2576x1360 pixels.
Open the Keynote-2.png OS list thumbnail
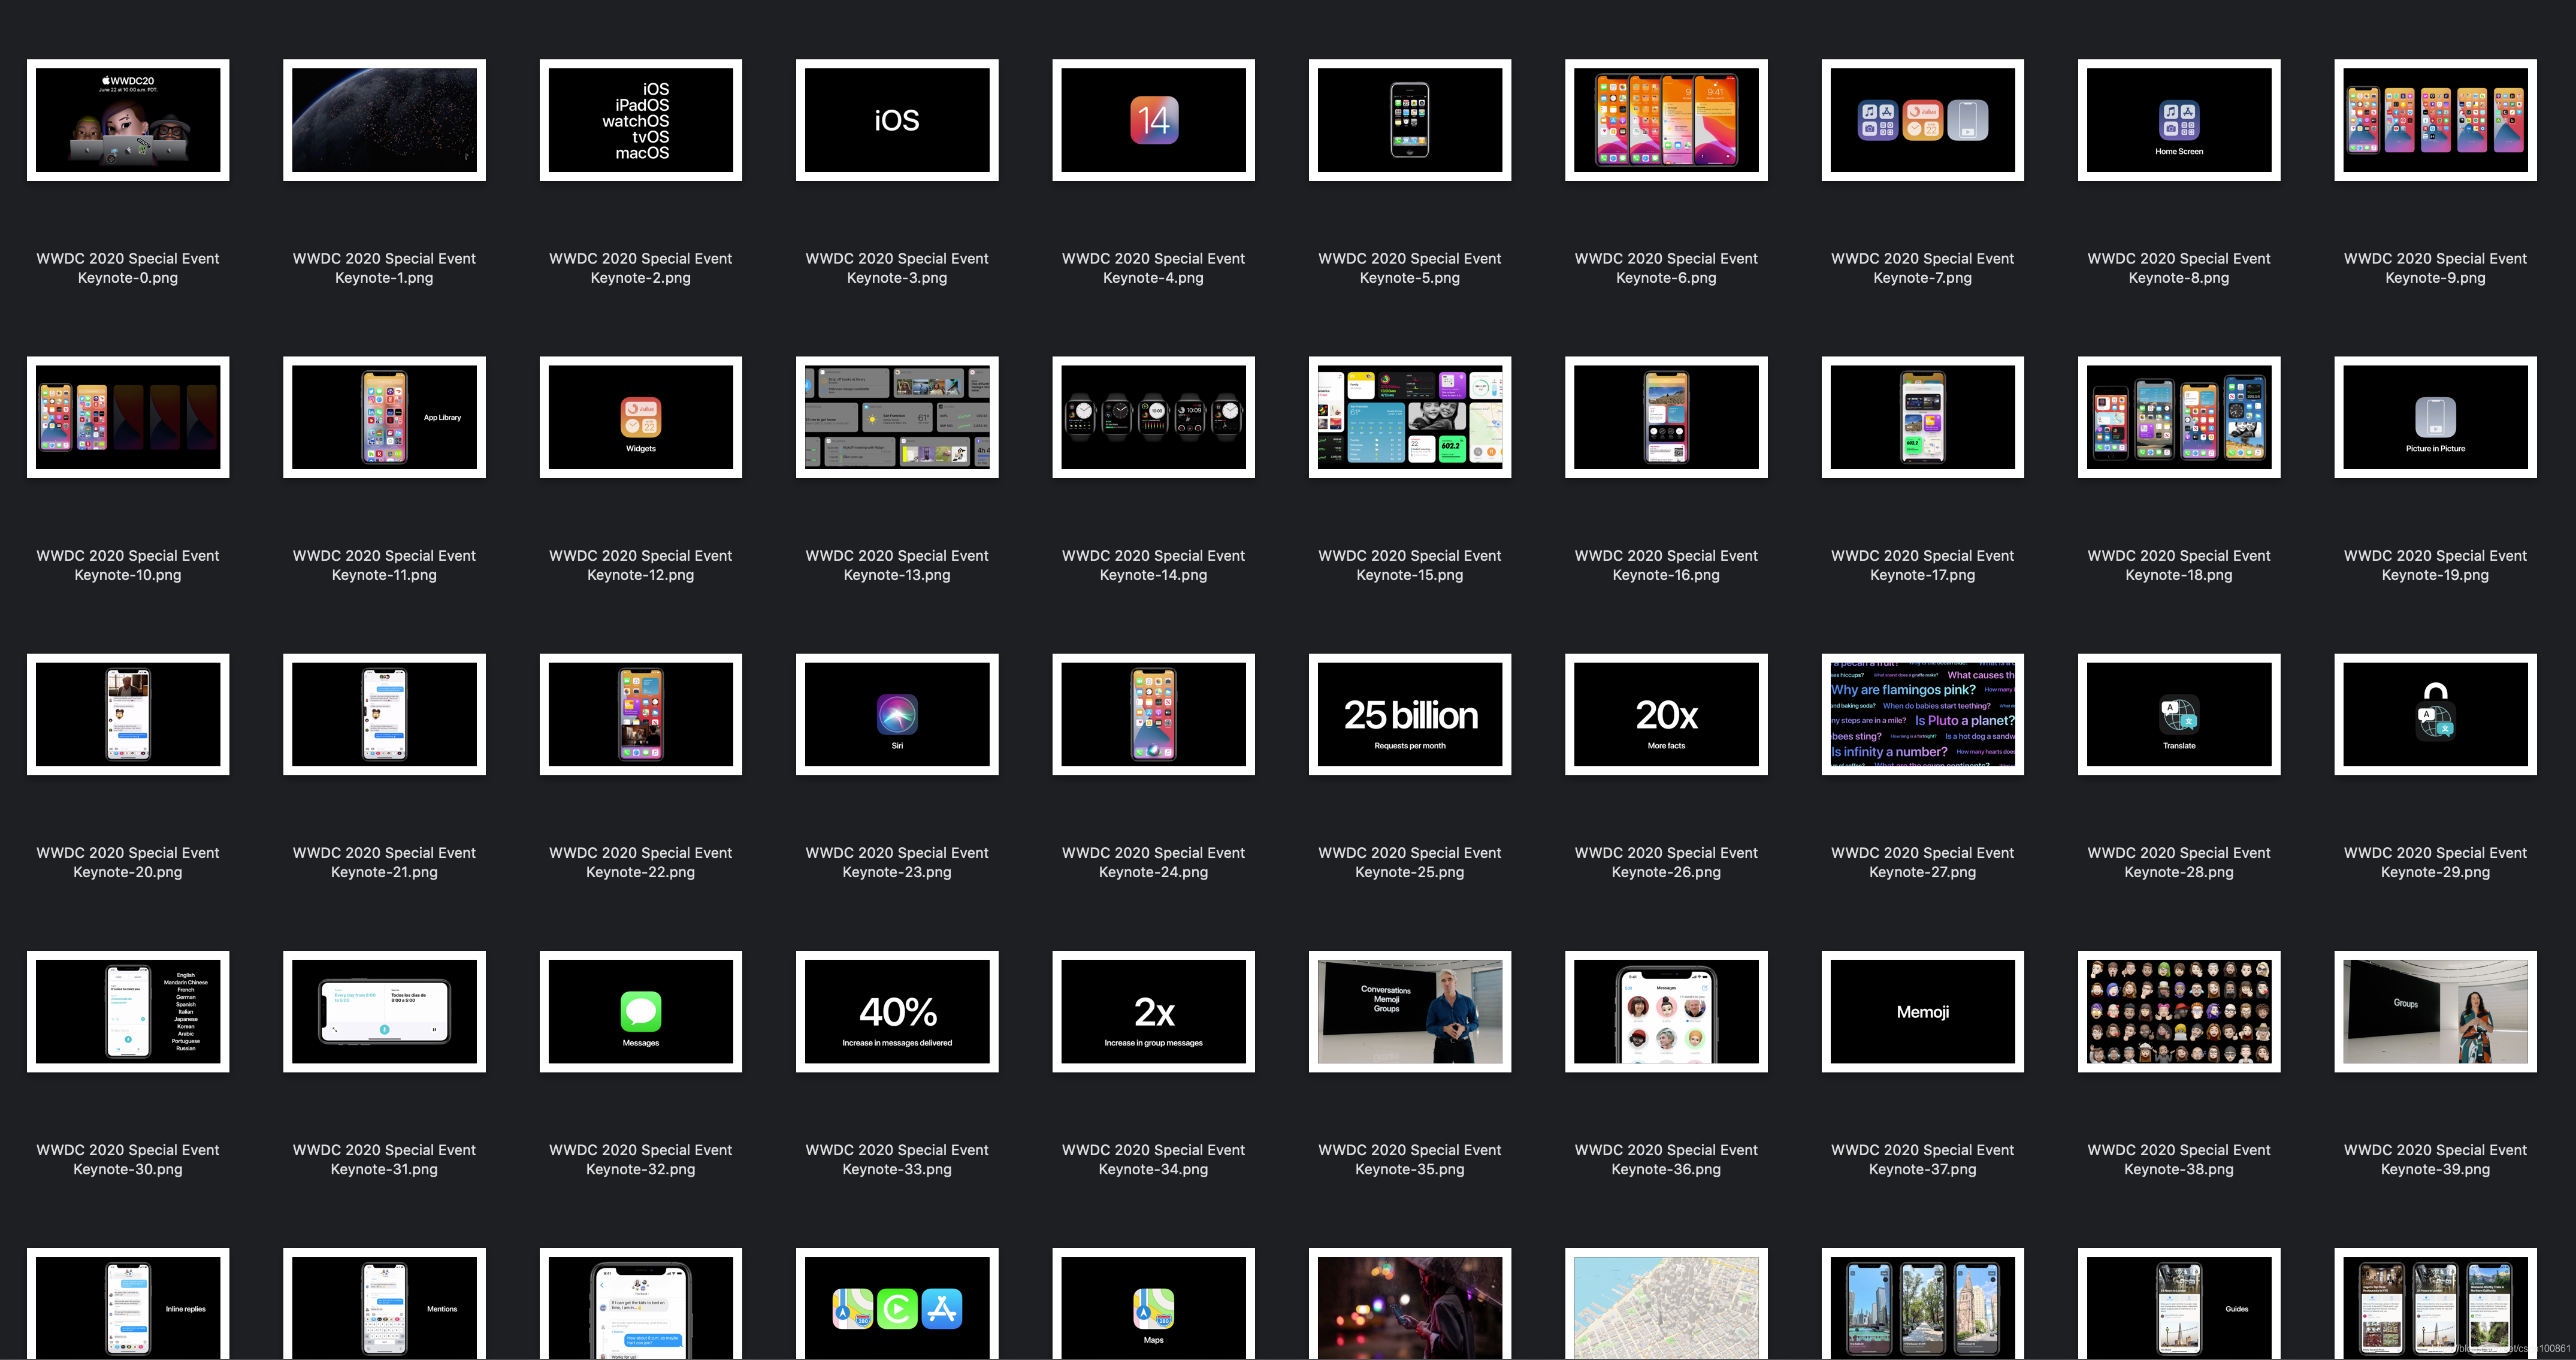coord(641,120)
